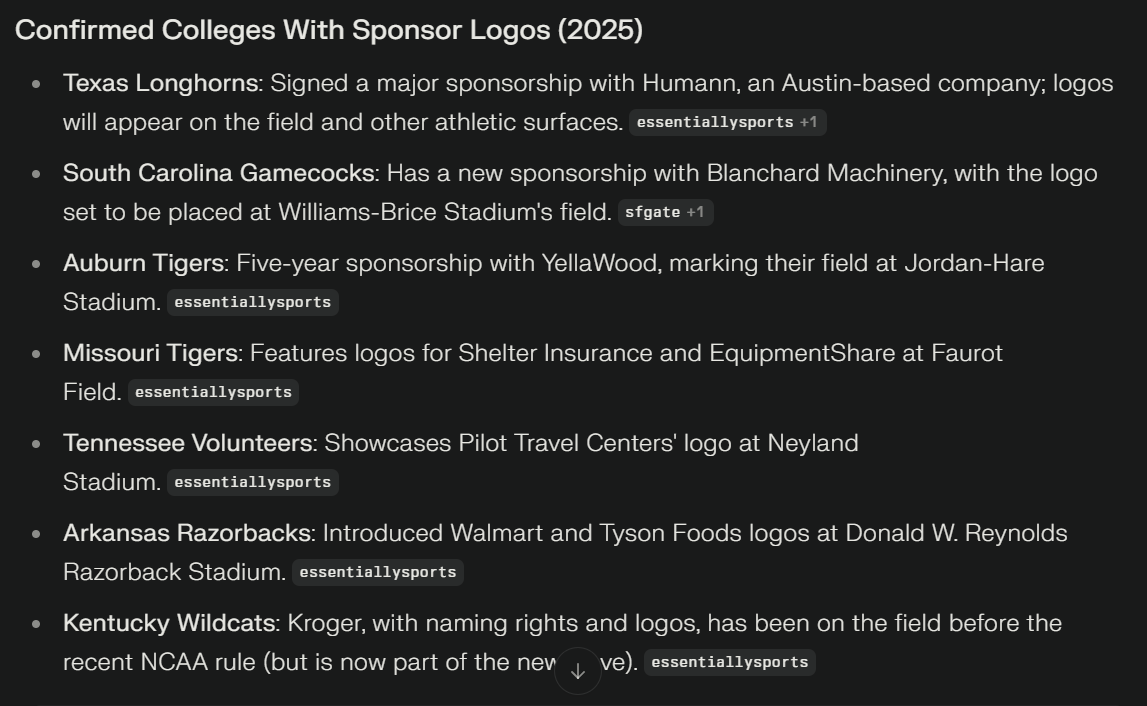Click Blanchard Machinery in the South Carolina entry
Viewport: 1147px width, 706px height.
823,173
